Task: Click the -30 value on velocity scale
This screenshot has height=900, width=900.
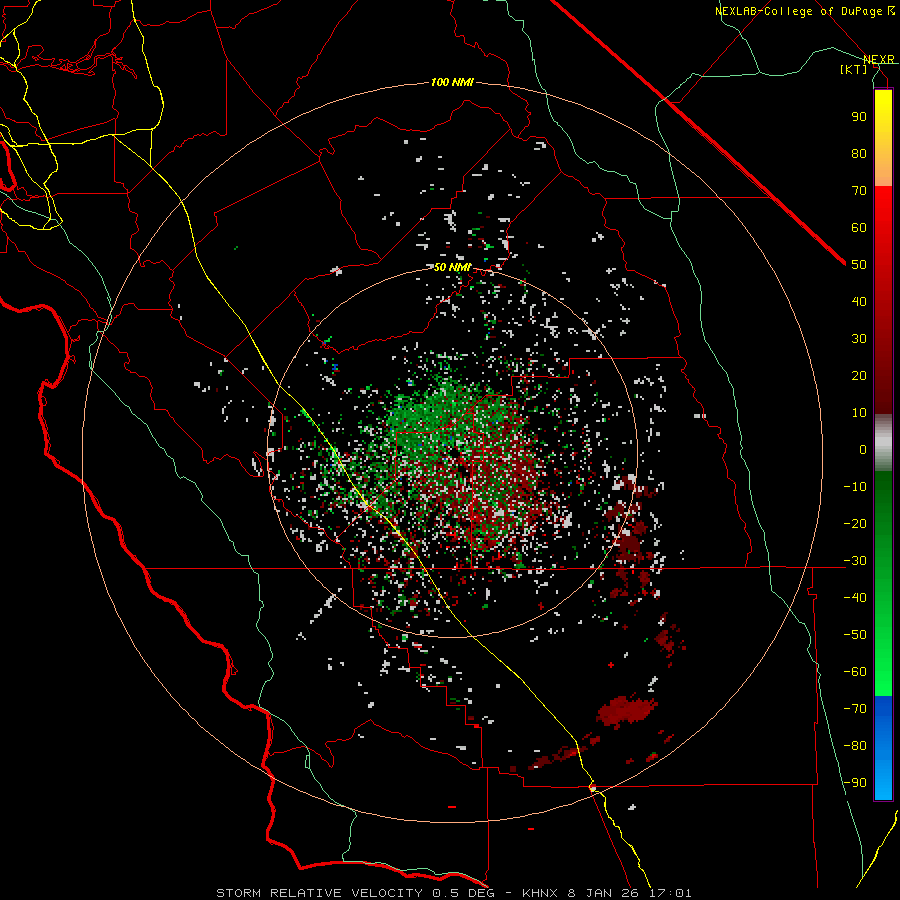Action: tap(855, 561)
